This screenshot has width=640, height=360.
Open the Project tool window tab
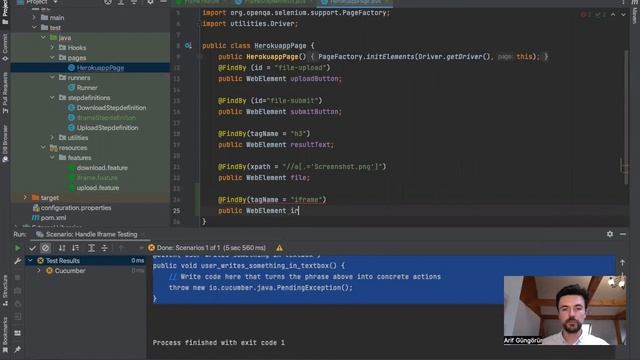[5, 12]
